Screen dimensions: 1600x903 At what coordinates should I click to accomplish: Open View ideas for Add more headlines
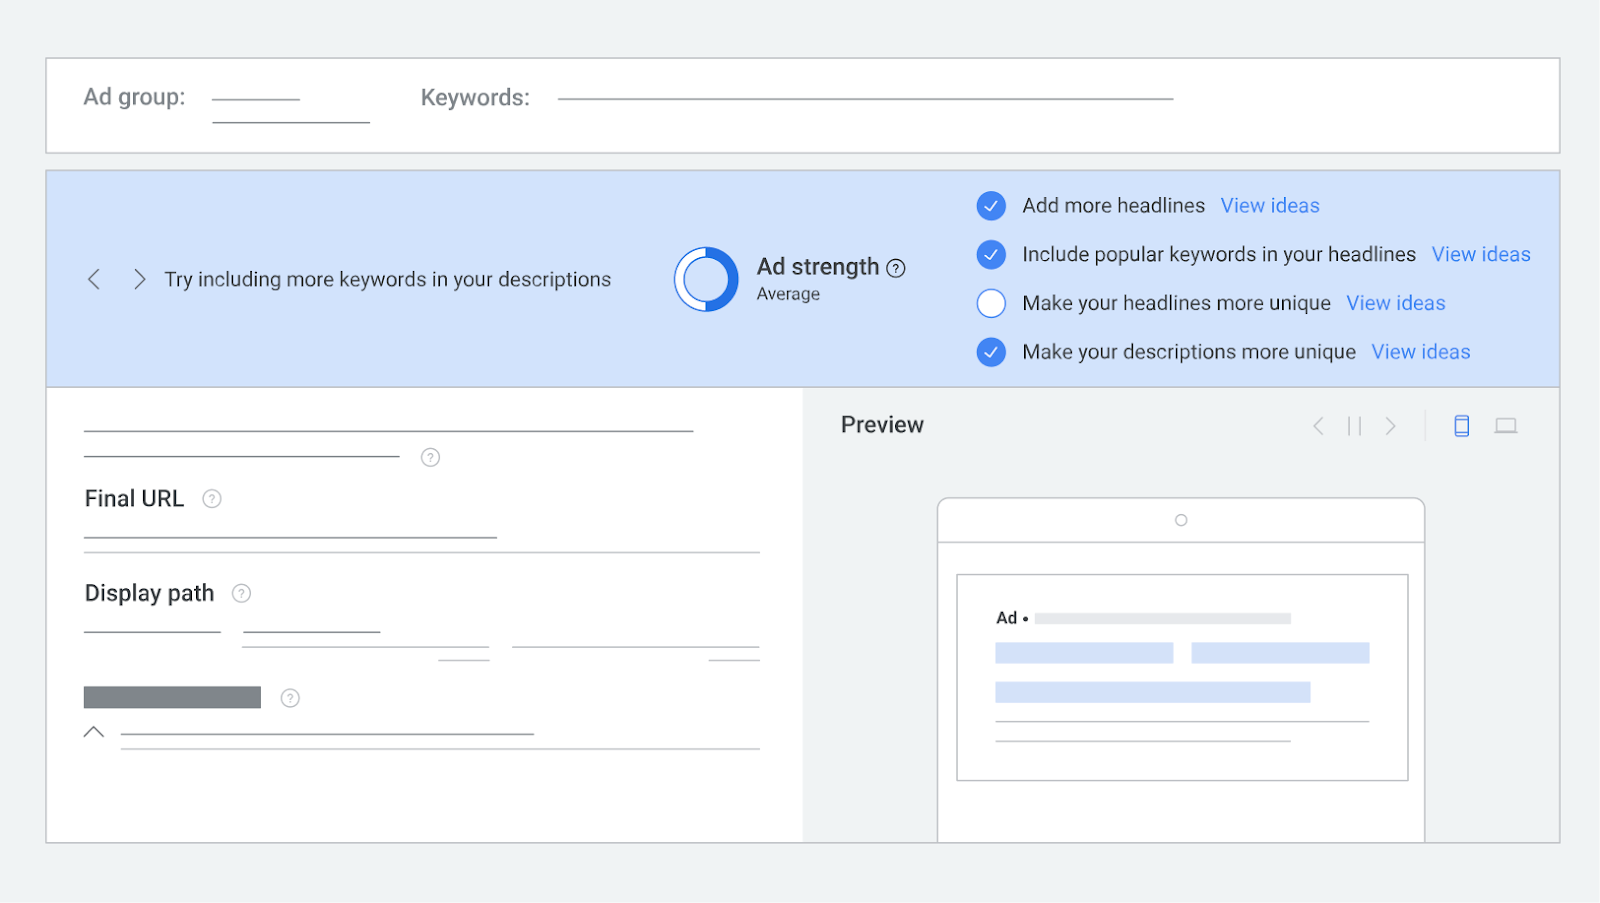click(1270, 206)
